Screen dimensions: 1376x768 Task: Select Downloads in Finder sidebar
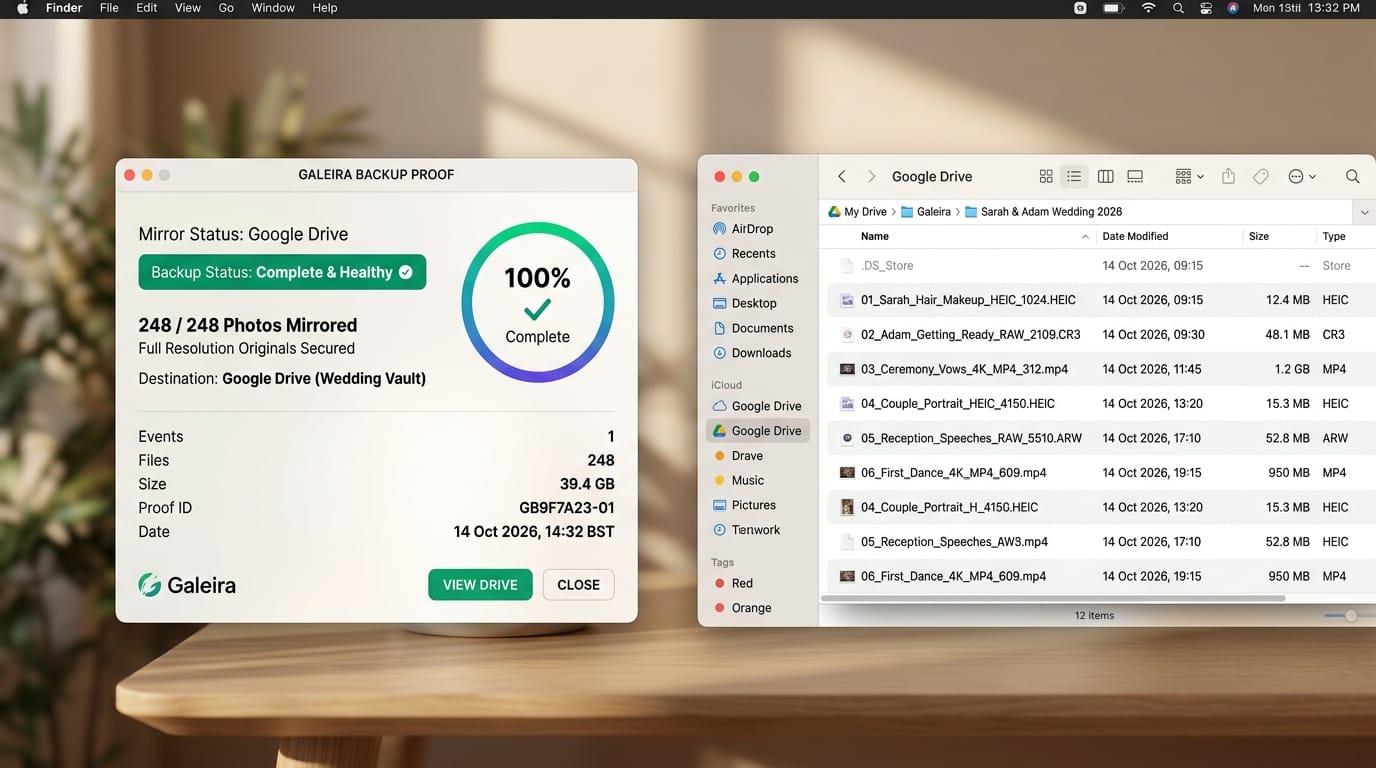pos(751,353)
